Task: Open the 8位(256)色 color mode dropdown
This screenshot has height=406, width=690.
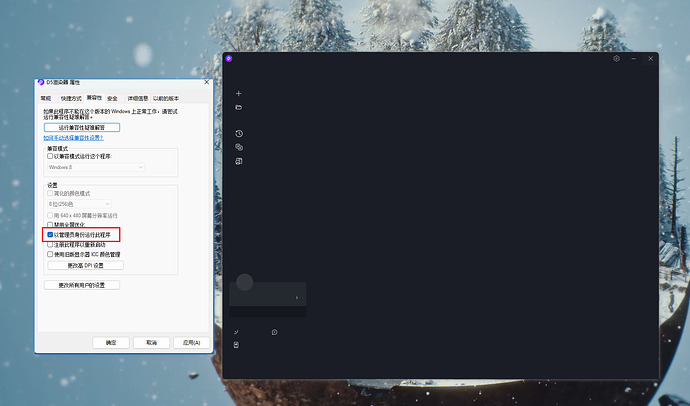Action: click(96, 203)
